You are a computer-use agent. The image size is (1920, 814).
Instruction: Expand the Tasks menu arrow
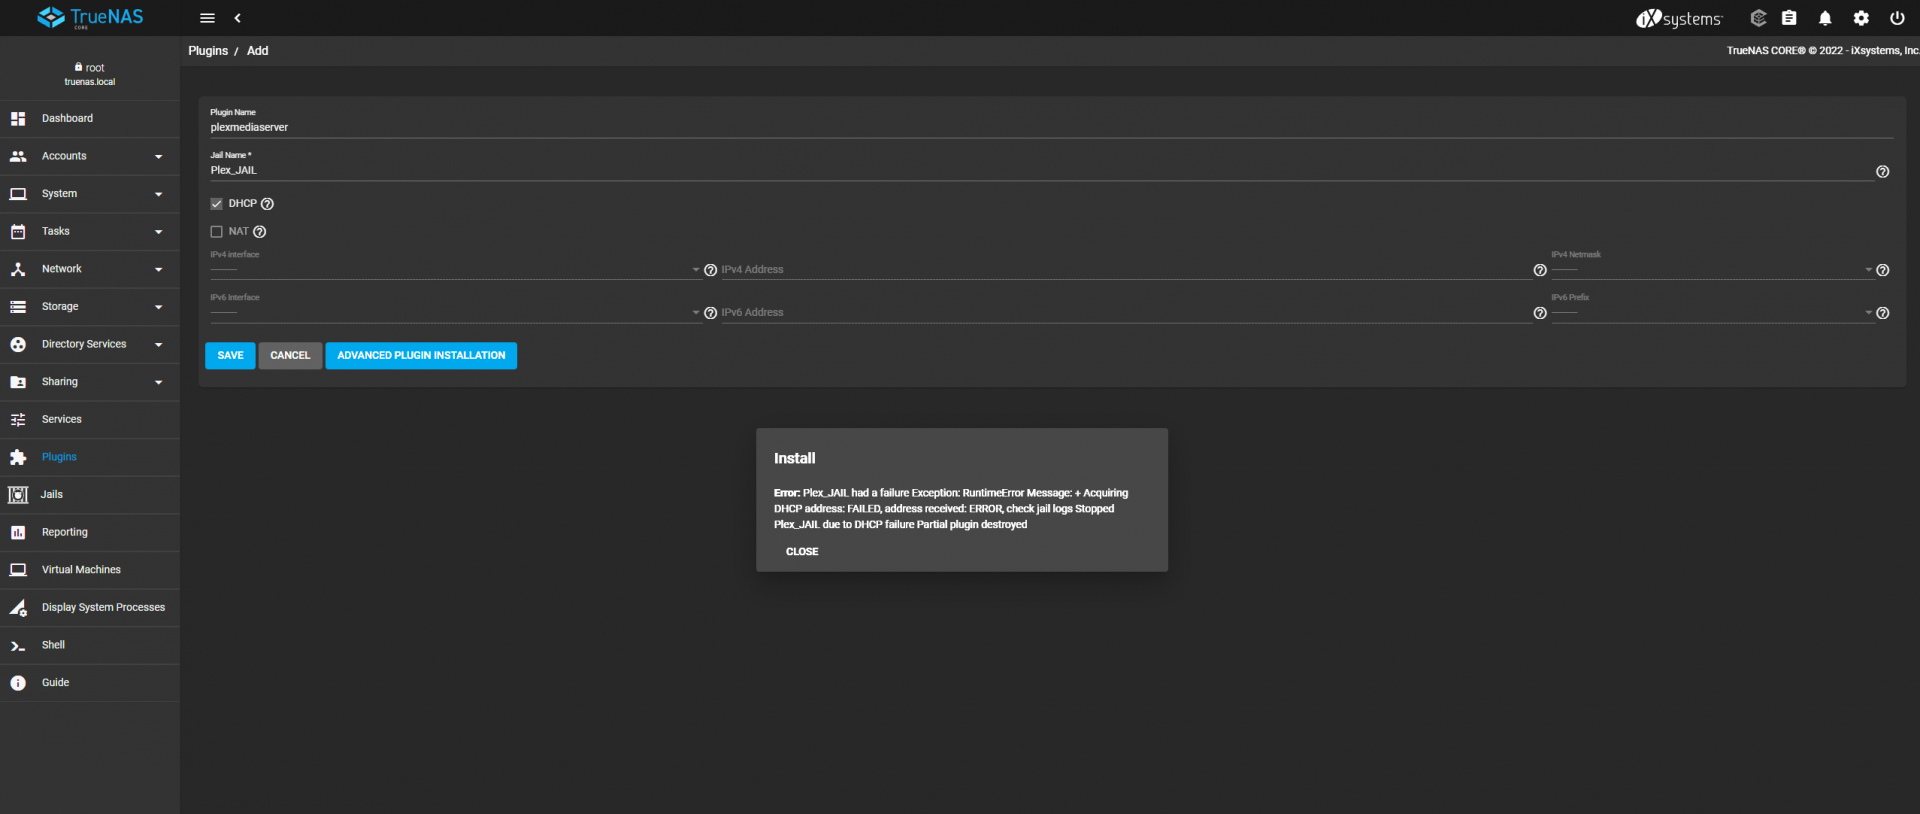coord(158,232)
